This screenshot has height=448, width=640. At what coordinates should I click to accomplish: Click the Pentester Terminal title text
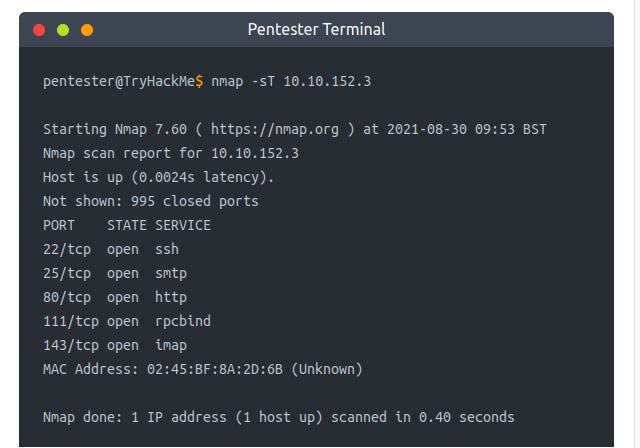[316, 30]
